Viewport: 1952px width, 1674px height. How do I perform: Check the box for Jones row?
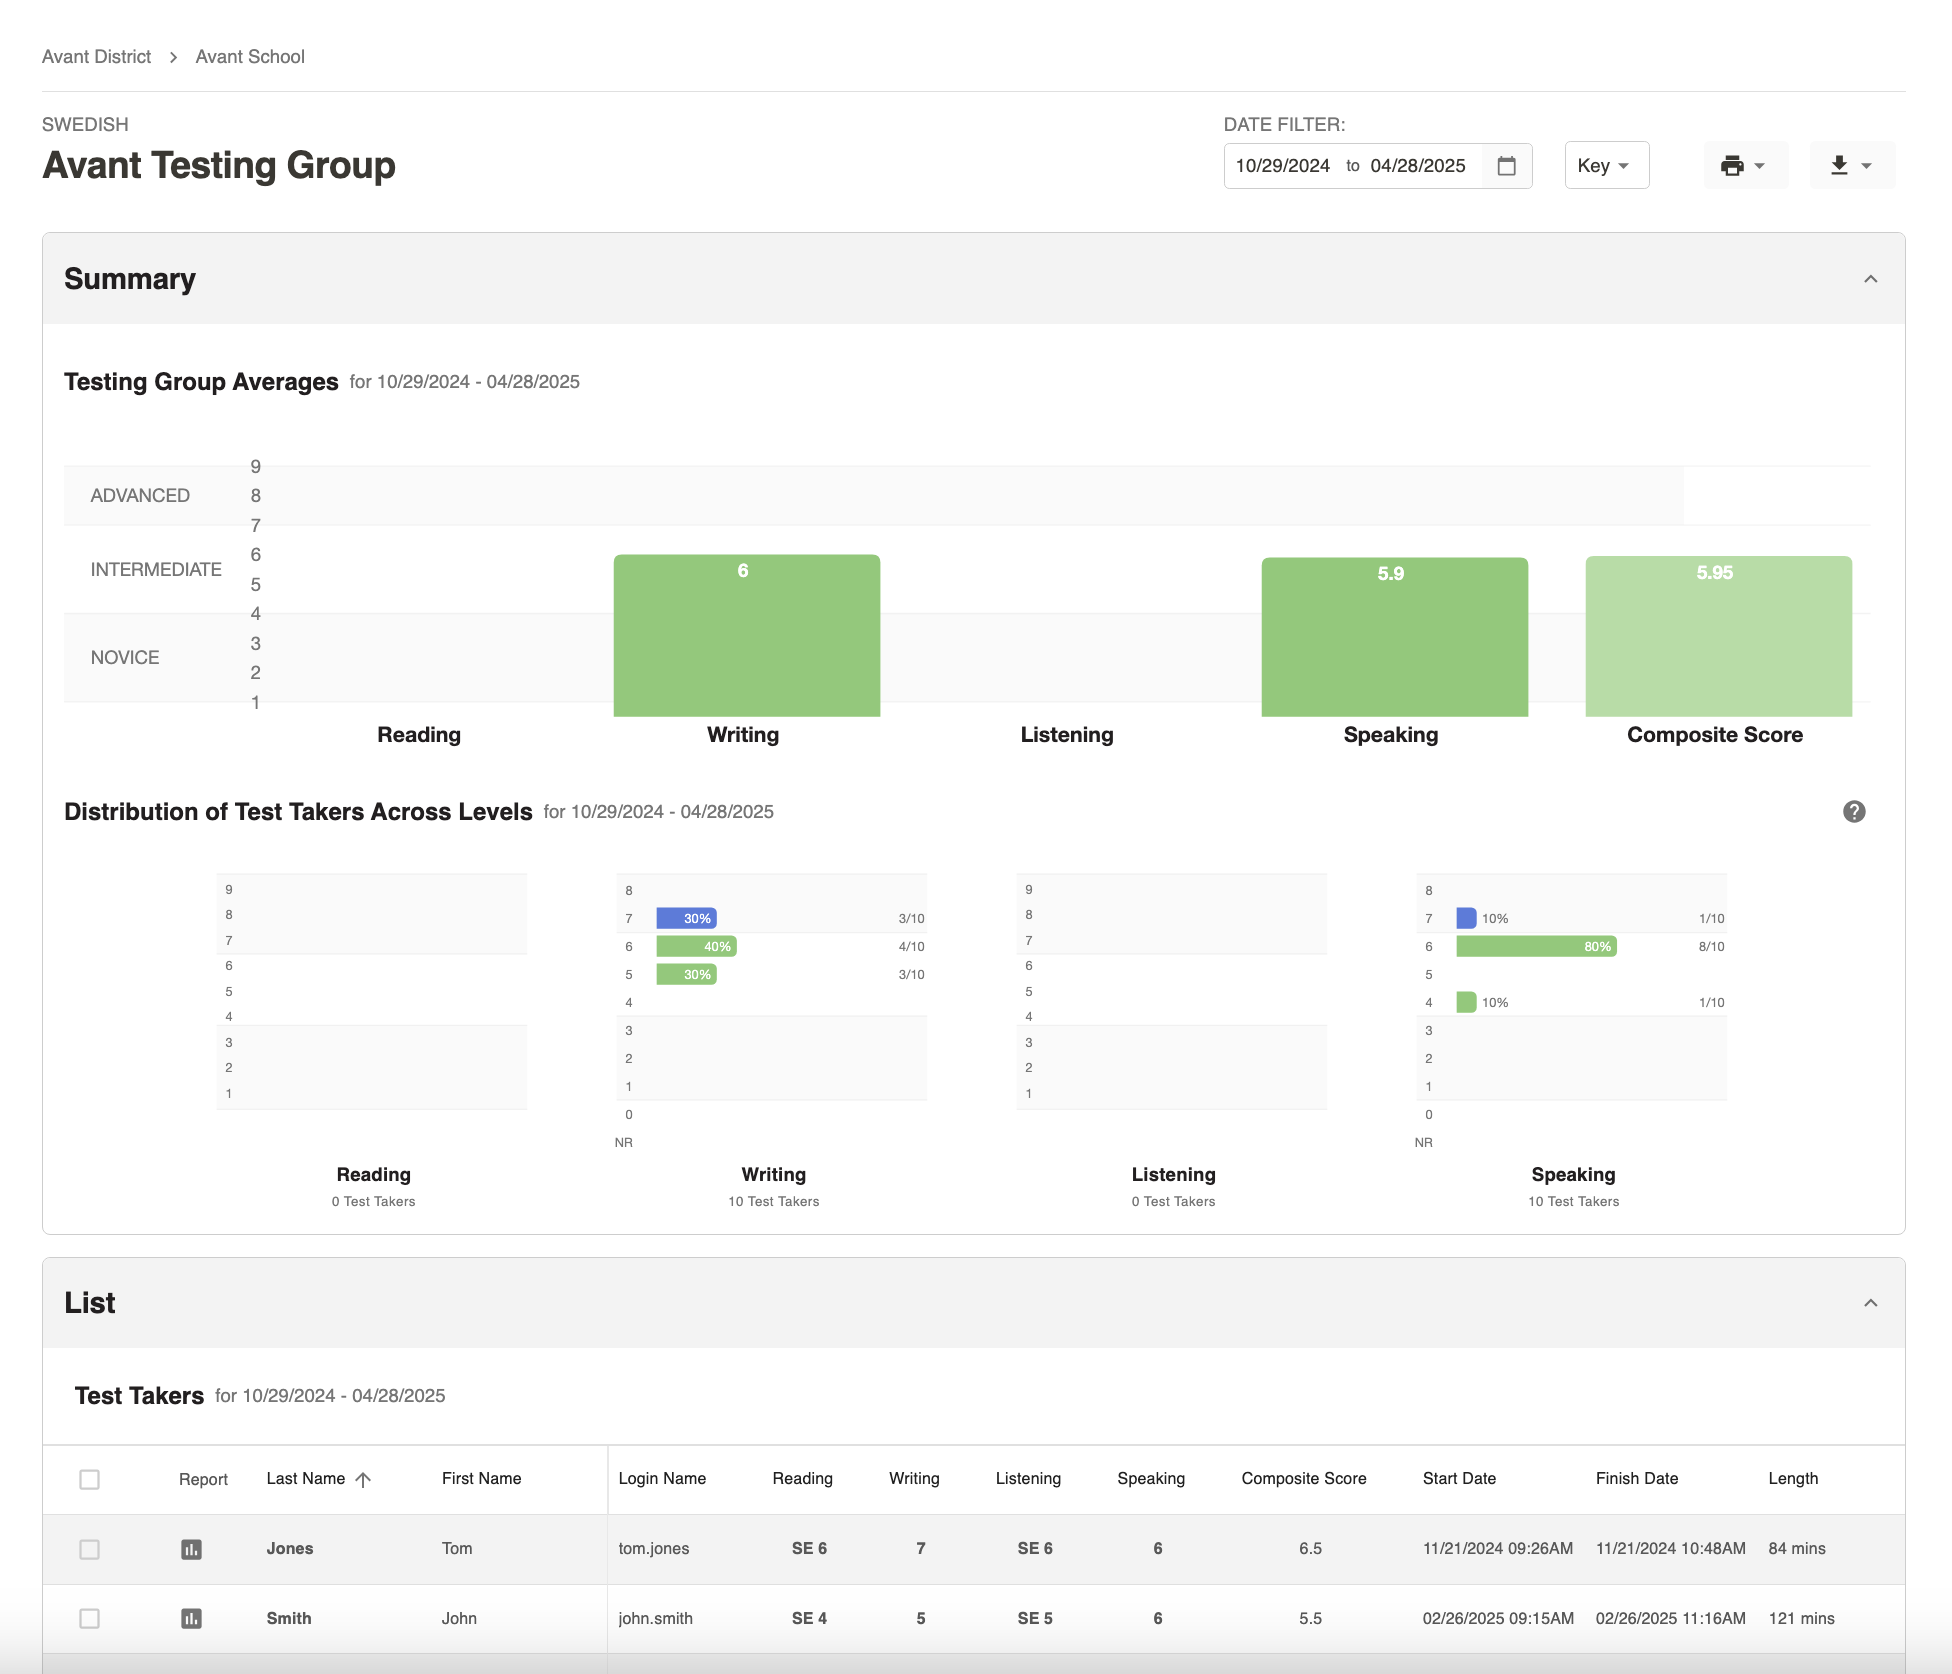[x=89, y=1549]
